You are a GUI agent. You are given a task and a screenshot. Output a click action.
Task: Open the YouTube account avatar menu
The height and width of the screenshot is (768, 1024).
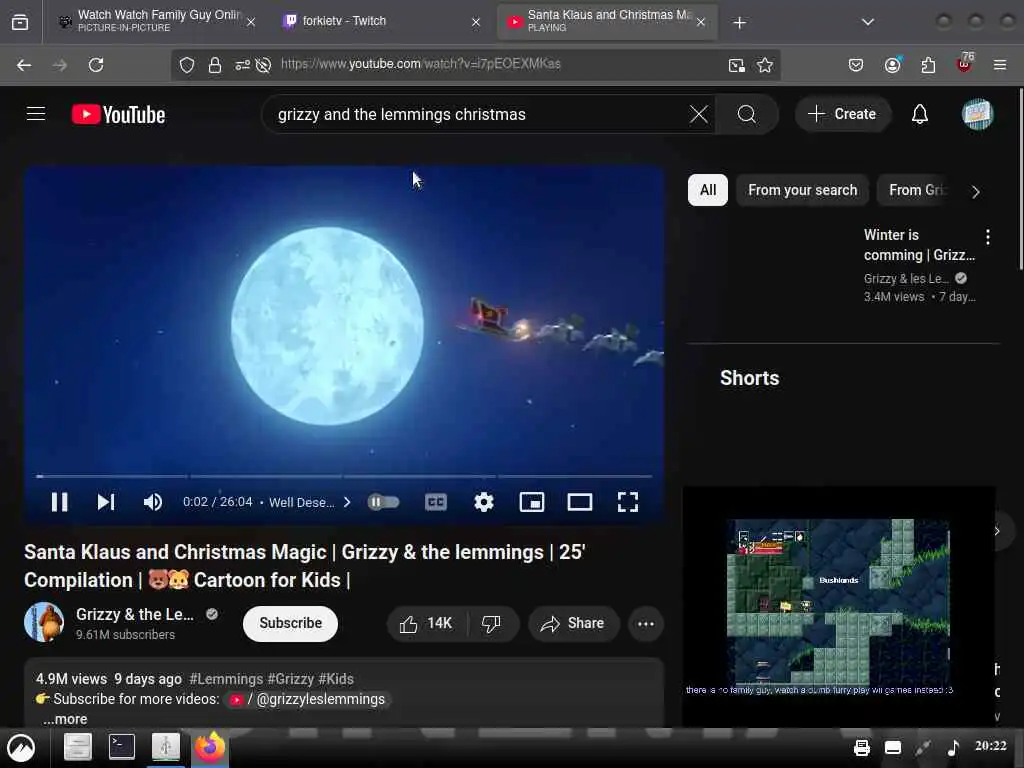pyautogui.click(x=977, y=114)
